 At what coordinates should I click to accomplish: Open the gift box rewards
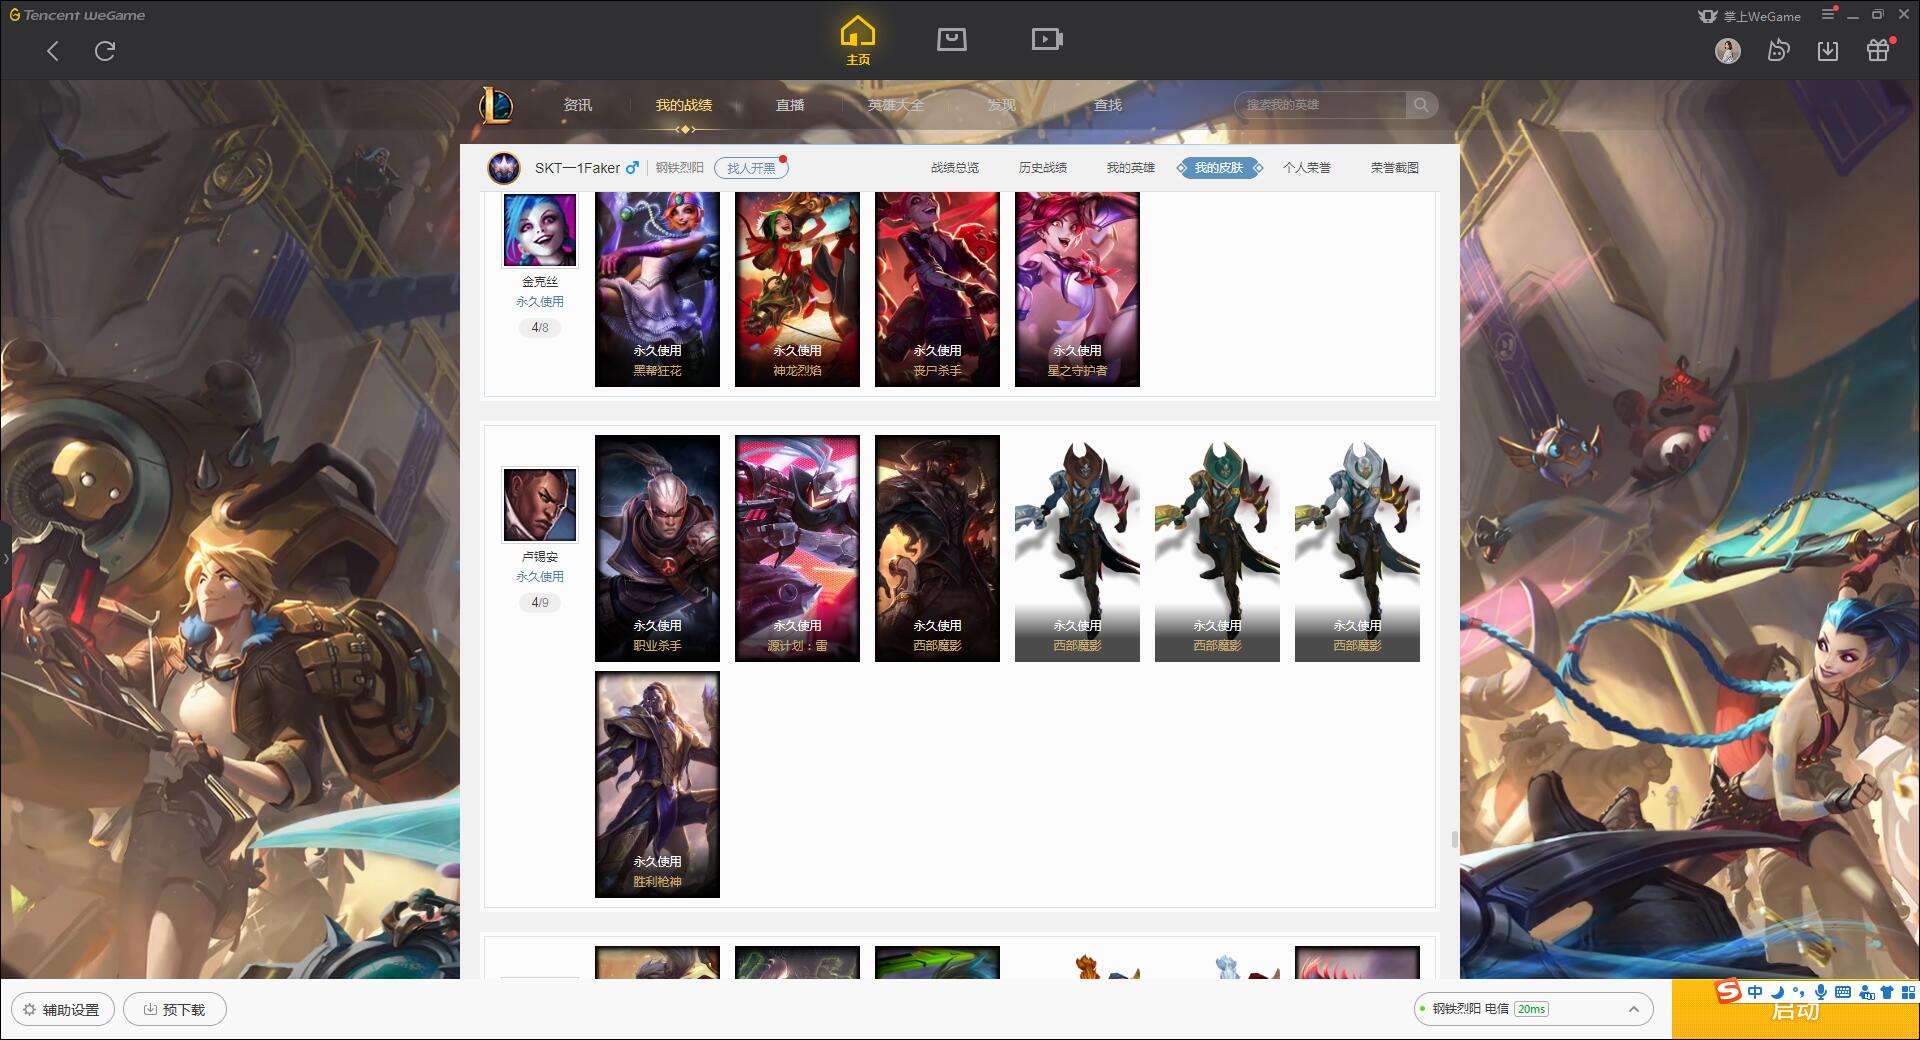tap(1878, 51)
